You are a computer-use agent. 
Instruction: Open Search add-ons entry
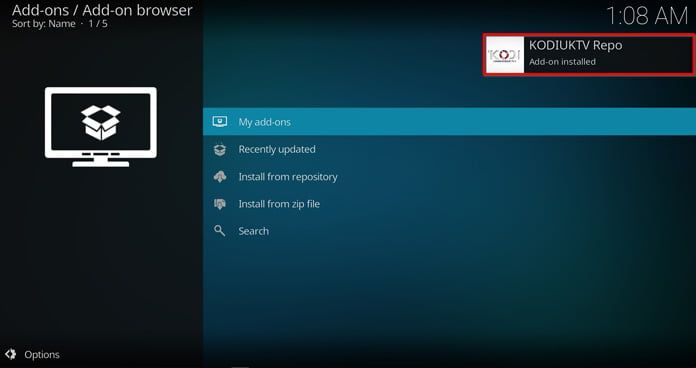[449, 231]
